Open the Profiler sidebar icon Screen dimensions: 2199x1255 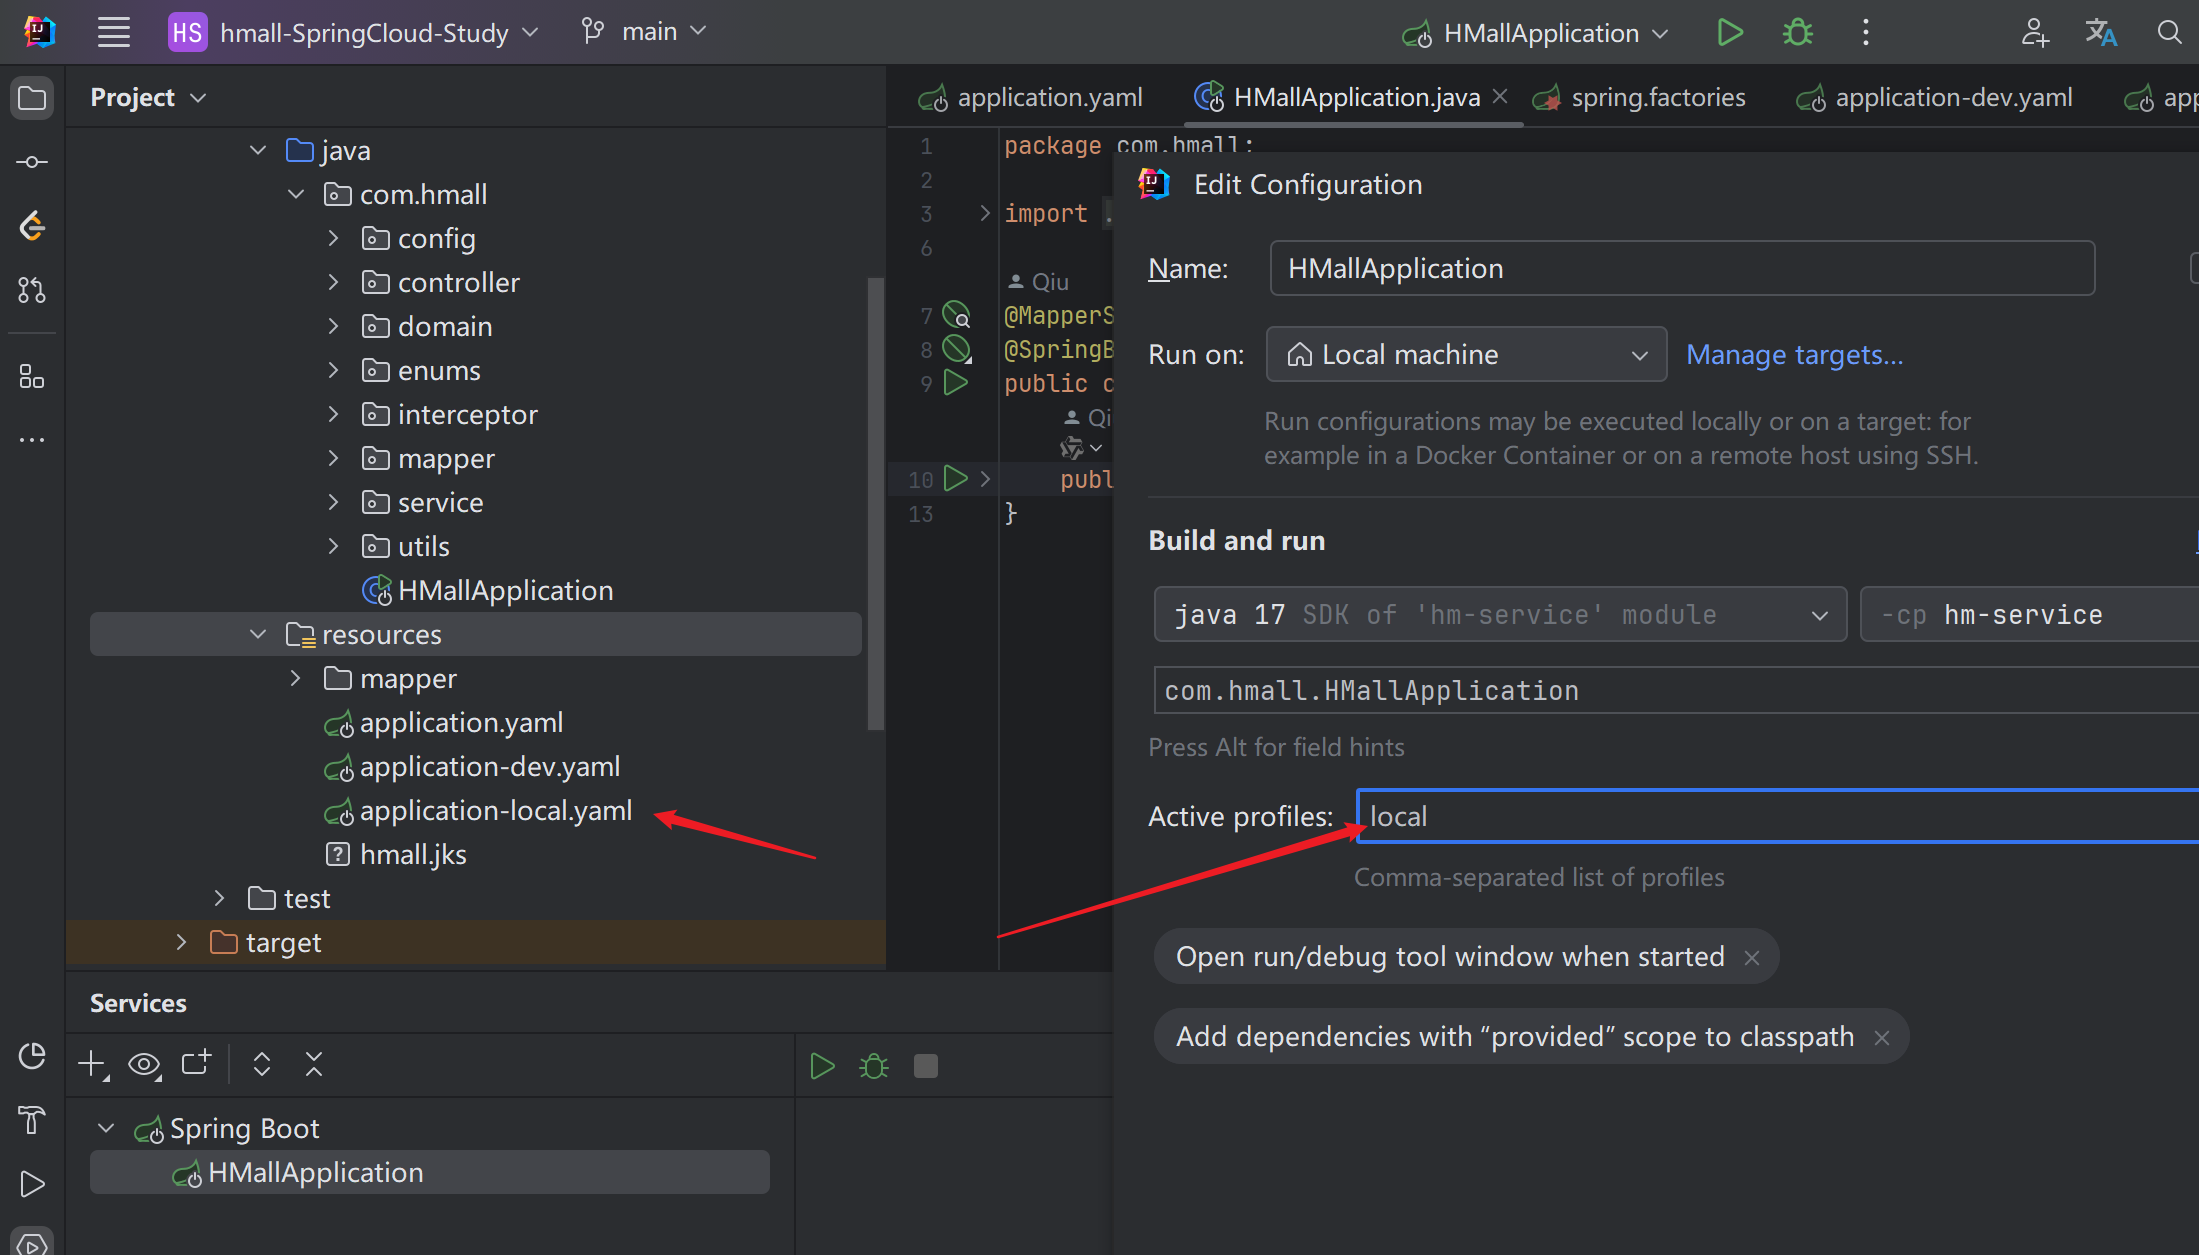[x=32, y=1056]
